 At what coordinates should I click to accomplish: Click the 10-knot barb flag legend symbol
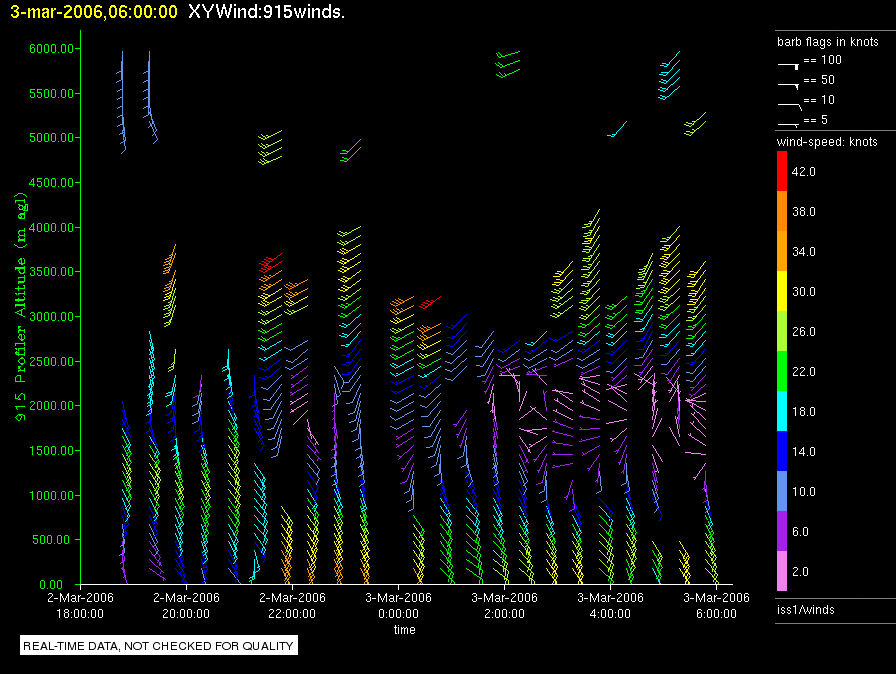789,102
